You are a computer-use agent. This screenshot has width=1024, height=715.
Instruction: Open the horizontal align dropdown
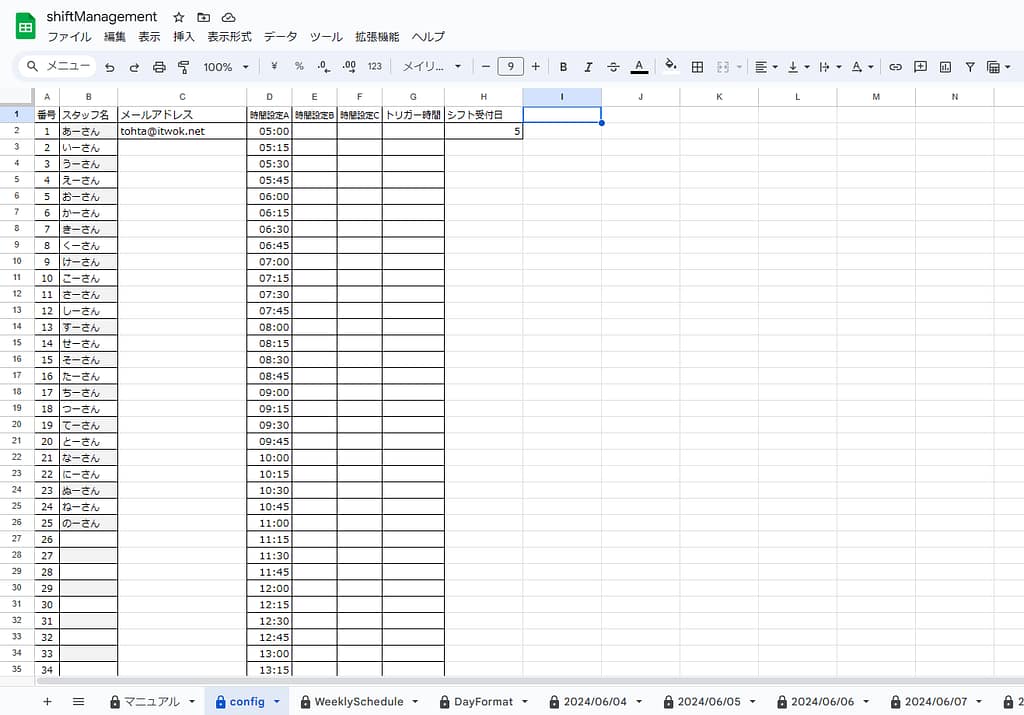[766, 67]
